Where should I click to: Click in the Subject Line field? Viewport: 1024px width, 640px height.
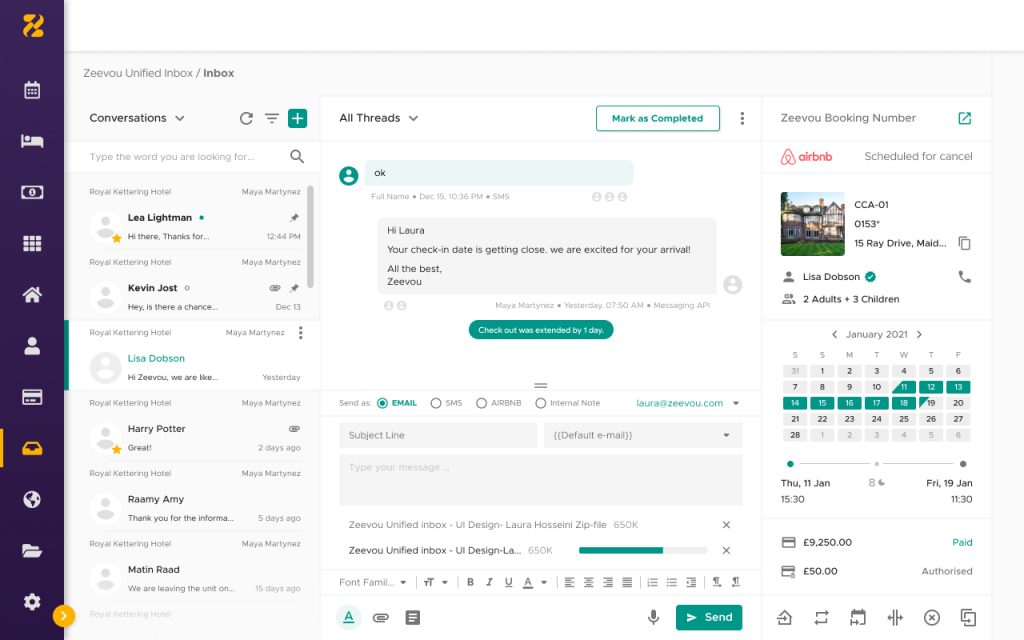438,436
